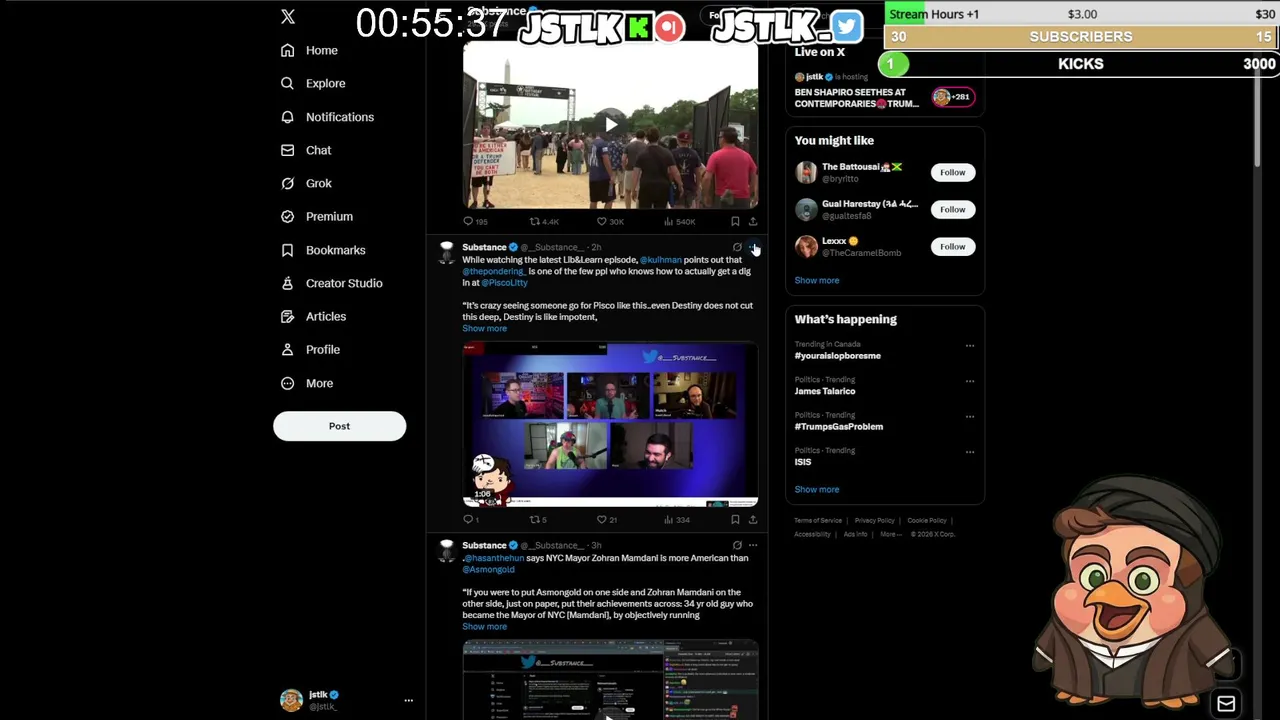
Task: Open the Mamdani tweet video thumbnail
Action: click(x=610, y=680)
